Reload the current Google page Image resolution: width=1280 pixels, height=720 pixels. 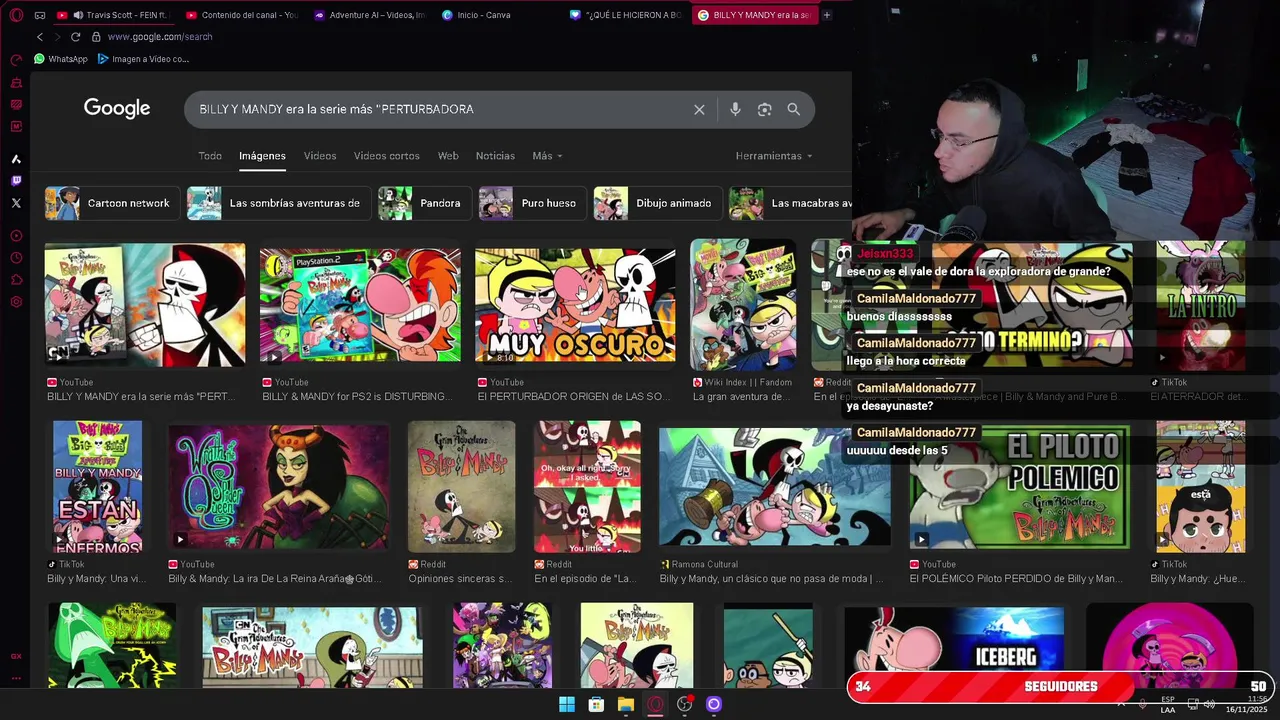[75, 37]
